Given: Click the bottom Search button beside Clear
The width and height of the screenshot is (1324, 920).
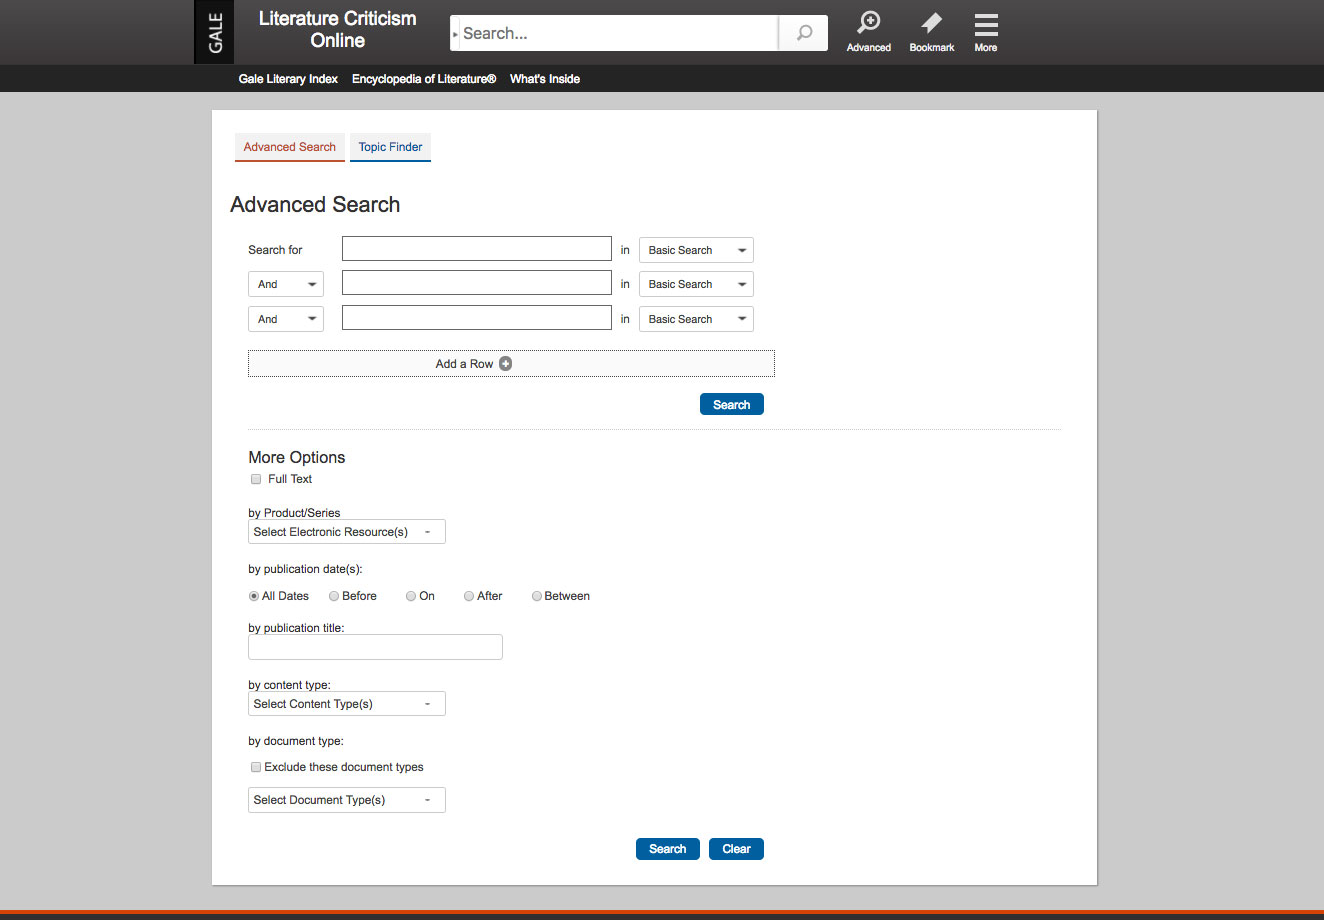Looking at the screenshot, I should click(x=668, y=849).
